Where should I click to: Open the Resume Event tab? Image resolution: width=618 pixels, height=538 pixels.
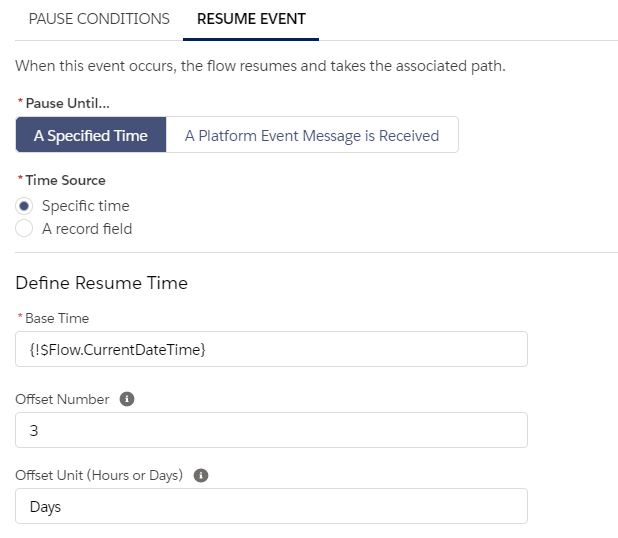[x=251, y=19]
